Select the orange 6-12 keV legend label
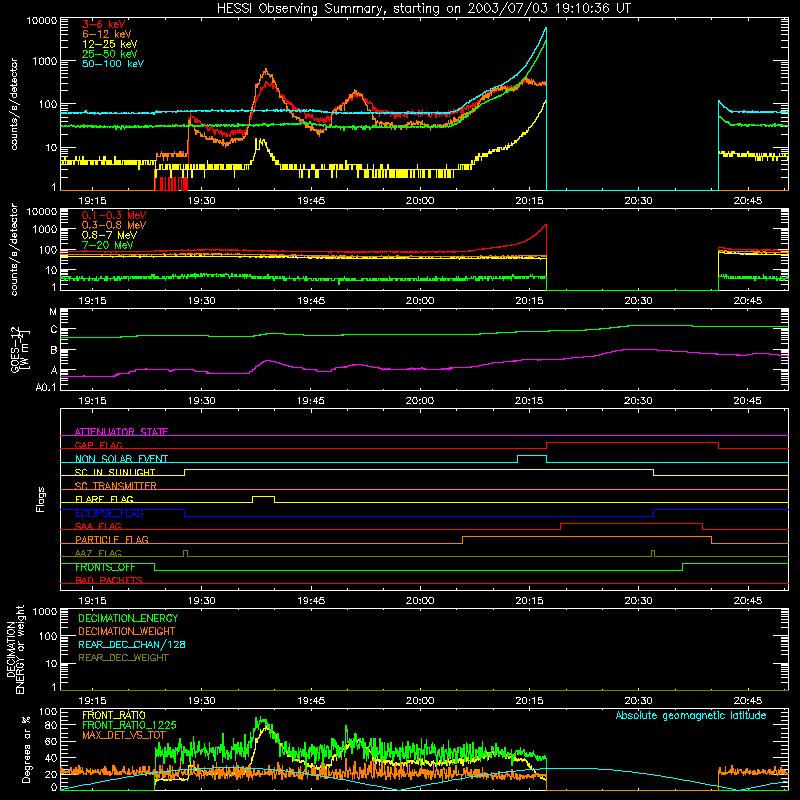800x800 pixels. click(107, 34)
